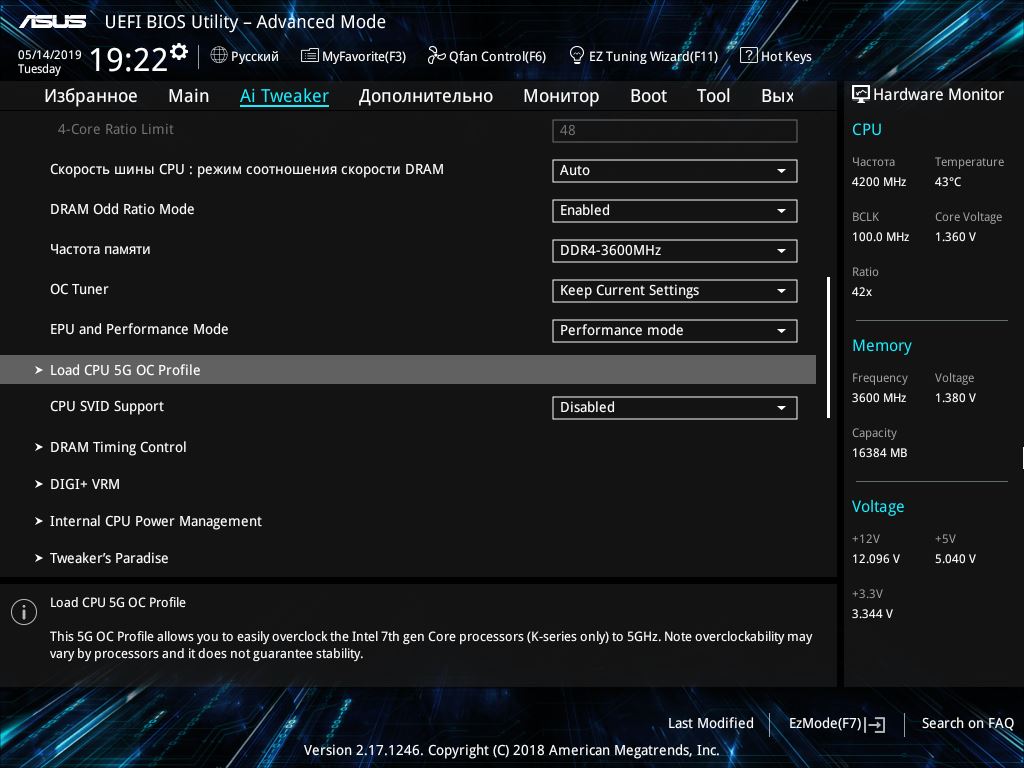Image resolution: width=1024 pixels, height=768 pixels.
Task: Click the memory voltage value 1.380 V
Action: click(955, 397)
